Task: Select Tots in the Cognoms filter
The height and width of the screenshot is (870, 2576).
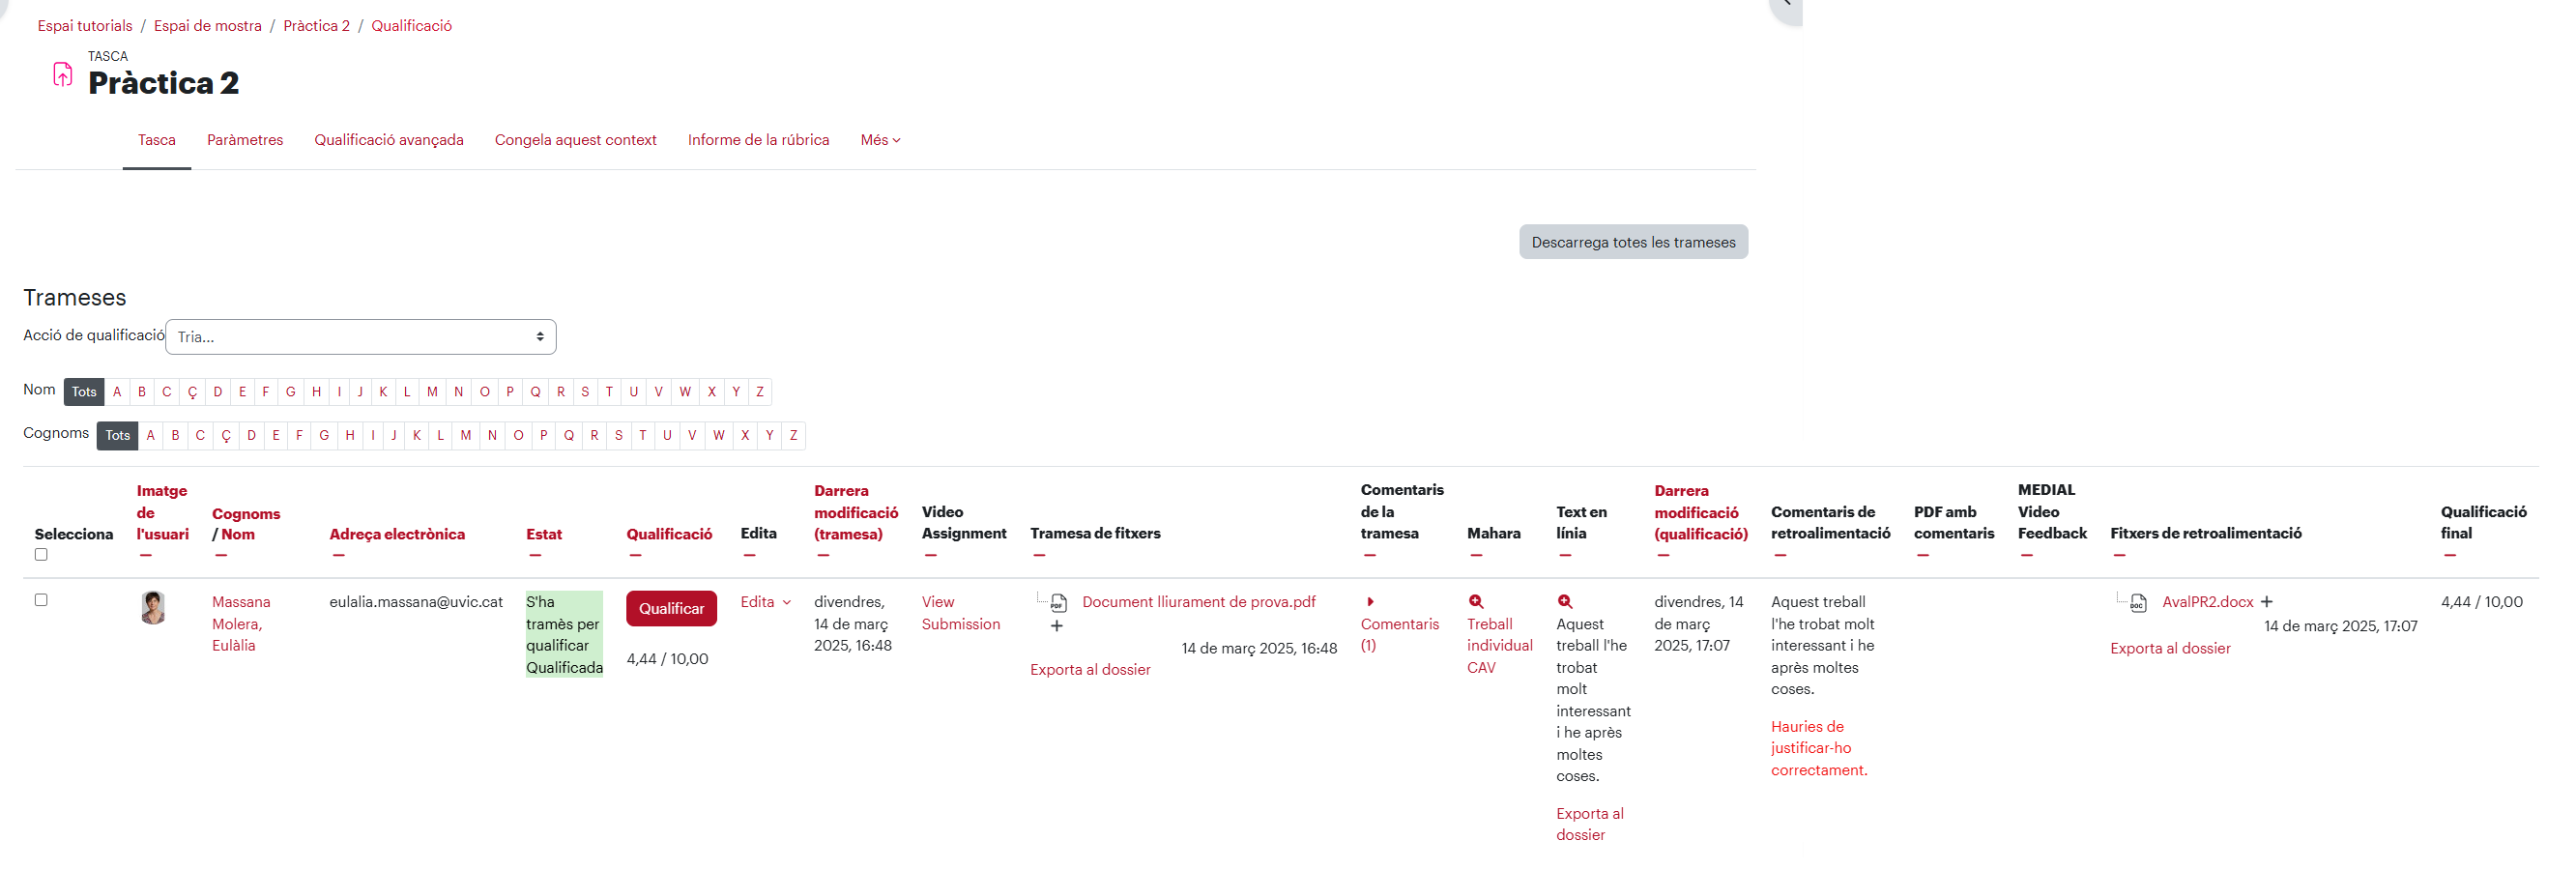Action: coord(118,436)
